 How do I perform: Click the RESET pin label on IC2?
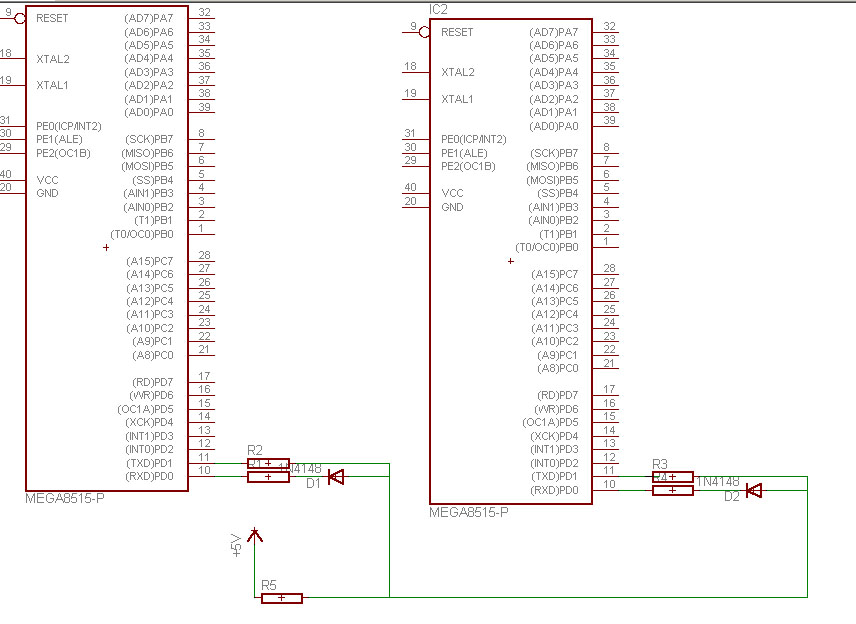point(457,32)
